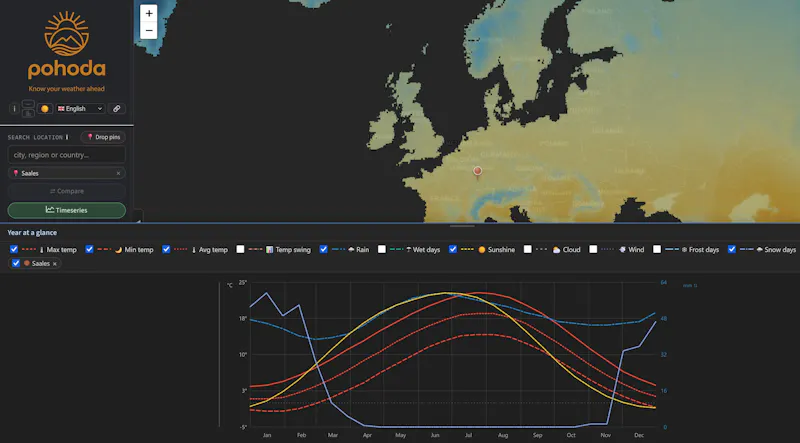Uncheck the Avg temp checkbox
Image resolution: width=800 pixels, height=443 pixels.
point(166,249)
